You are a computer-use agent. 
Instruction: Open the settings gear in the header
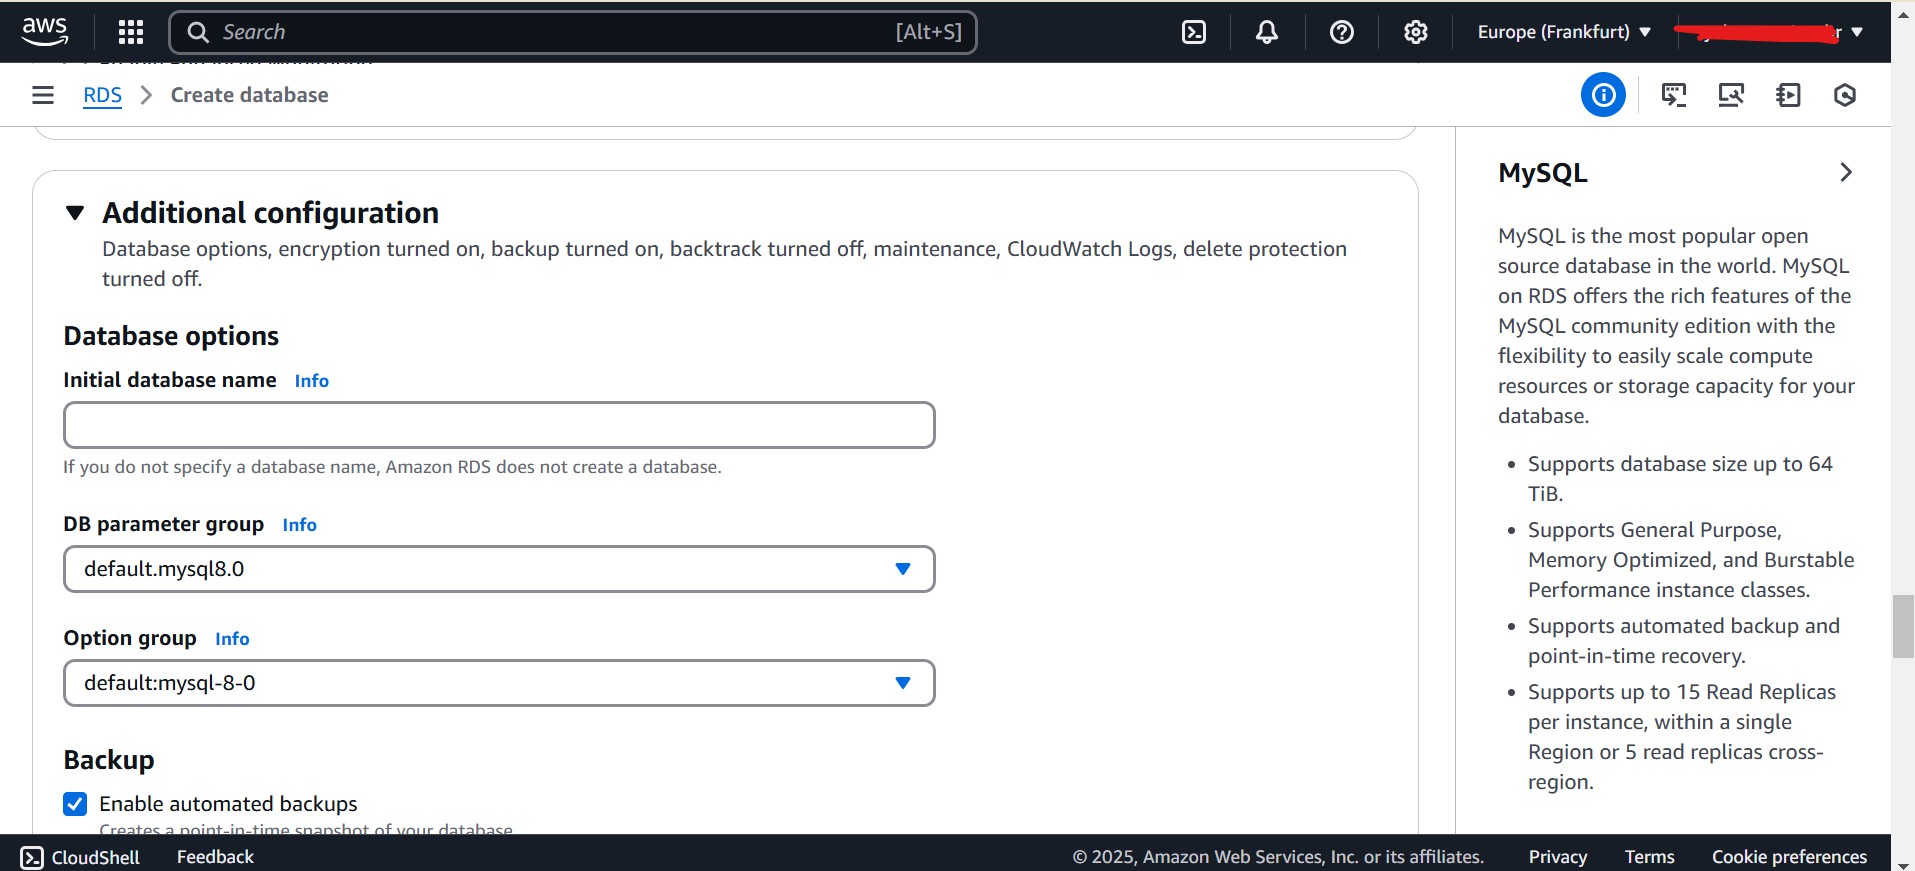(1415, 32)
